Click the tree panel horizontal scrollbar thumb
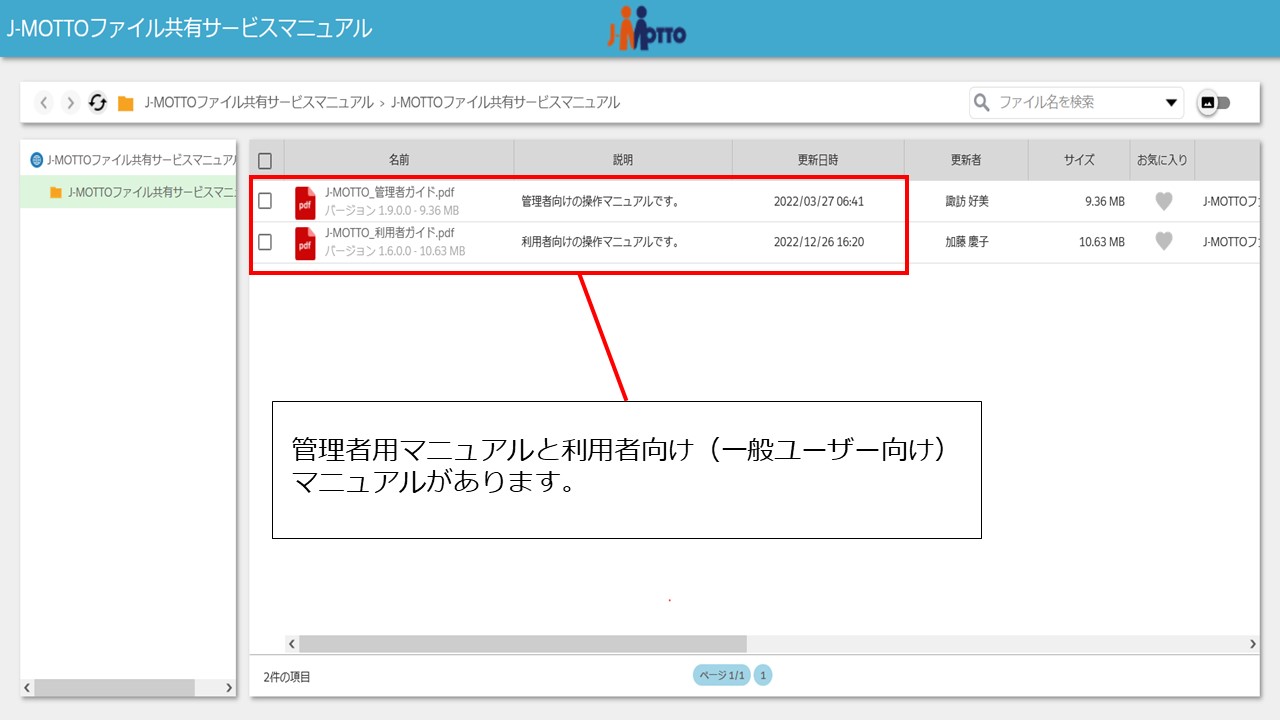 [114, 688]
